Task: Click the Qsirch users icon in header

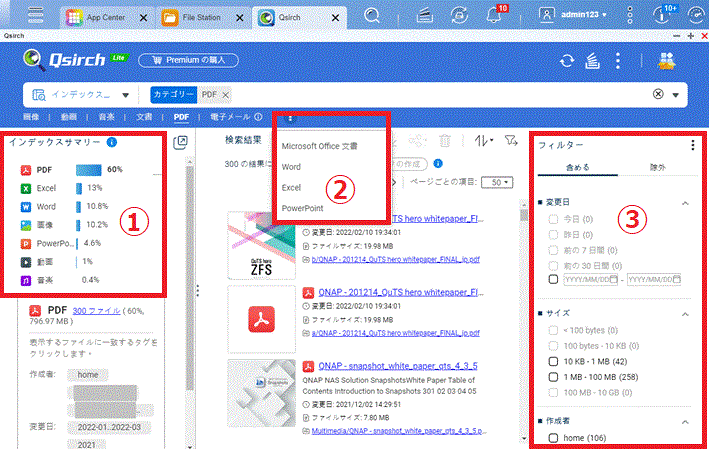Action: coord(666,61)
